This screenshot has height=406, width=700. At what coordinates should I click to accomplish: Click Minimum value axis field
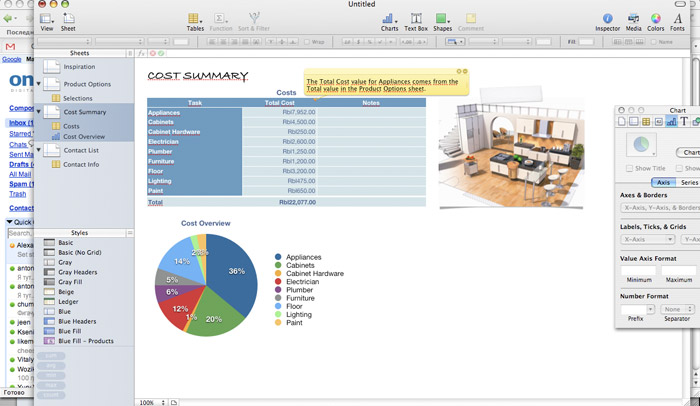tap(638, 270)
